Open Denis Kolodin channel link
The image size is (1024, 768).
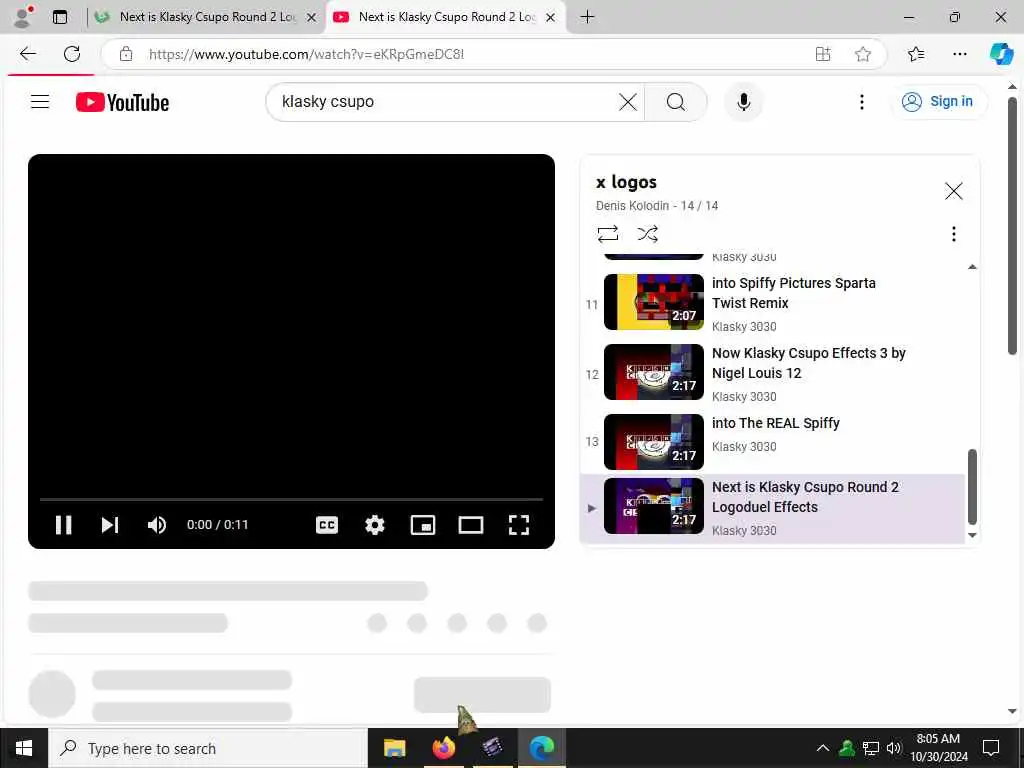tap(633, 206)
